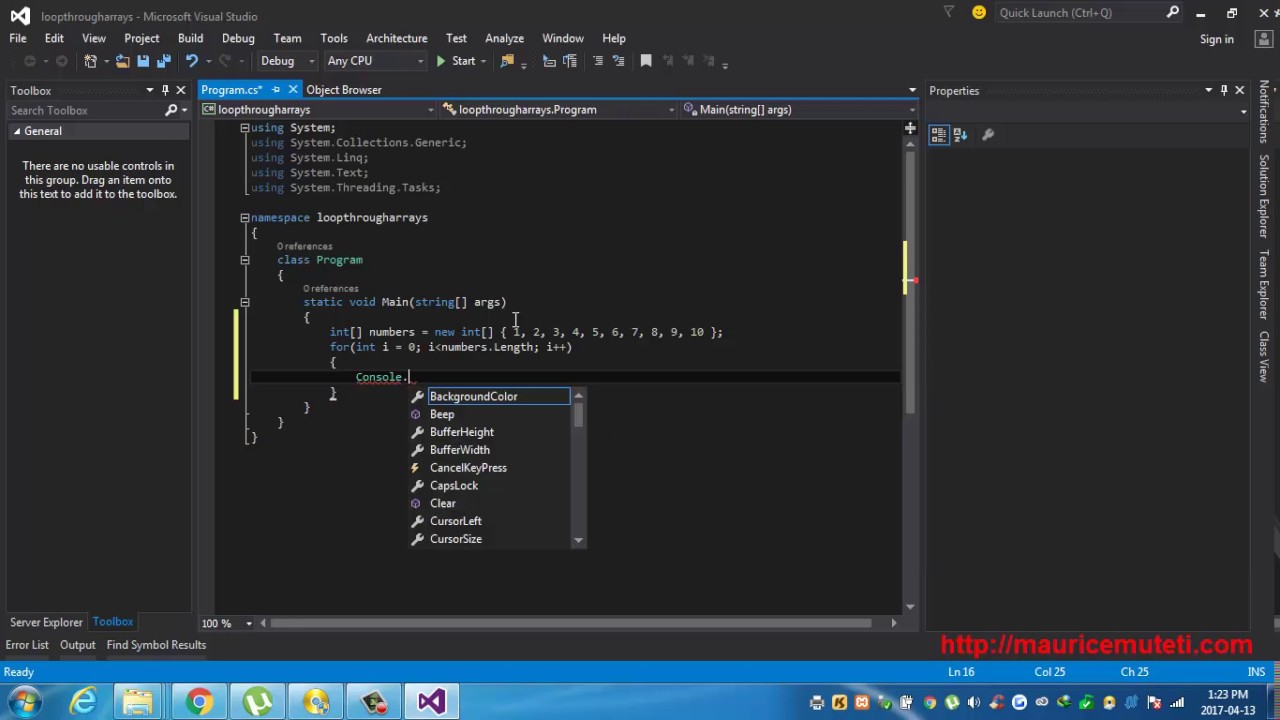Click the Open File toolbar icon
Viewport: 1280px width, 720px height.
[x=122, y=61]
